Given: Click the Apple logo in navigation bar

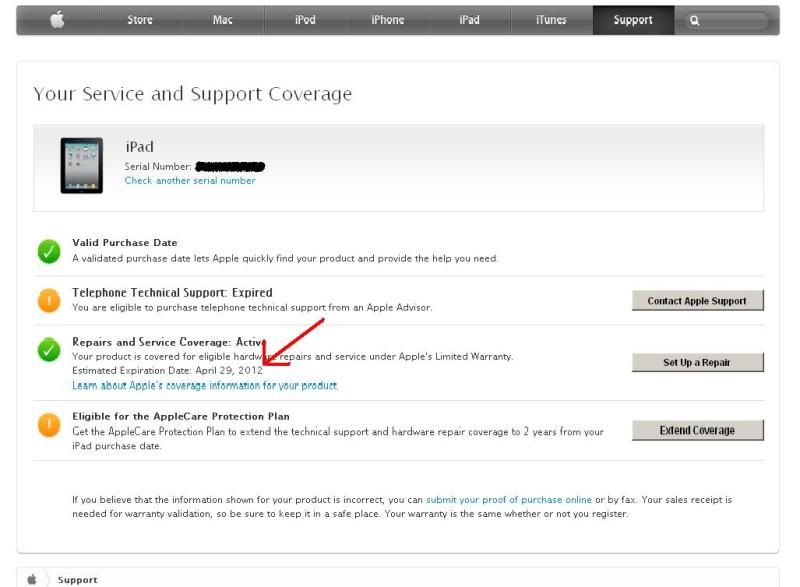Looking at the screenshot, I should click(x=58, y=20).
